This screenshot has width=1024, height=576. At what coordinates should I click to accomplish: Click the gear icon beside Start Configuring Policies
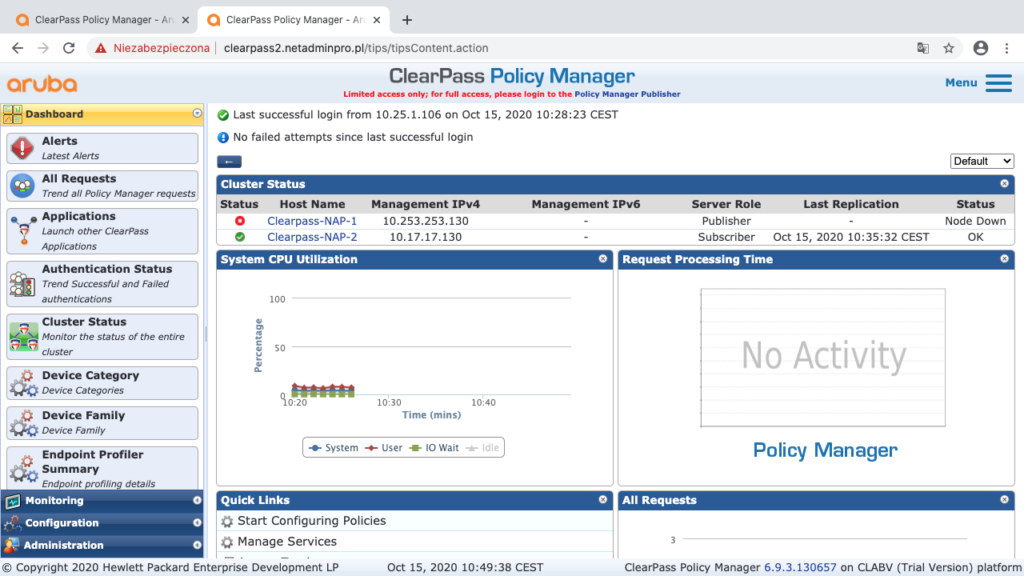coord(227,521)
